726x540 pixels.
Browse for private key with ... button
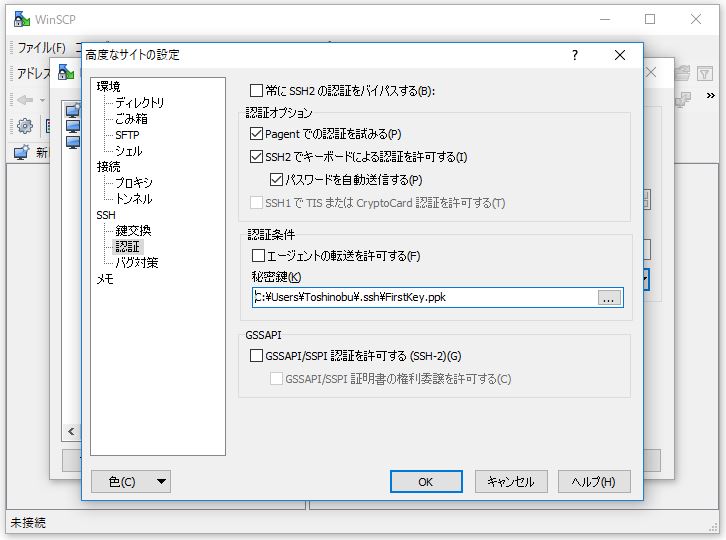click(x=608, y=298)
